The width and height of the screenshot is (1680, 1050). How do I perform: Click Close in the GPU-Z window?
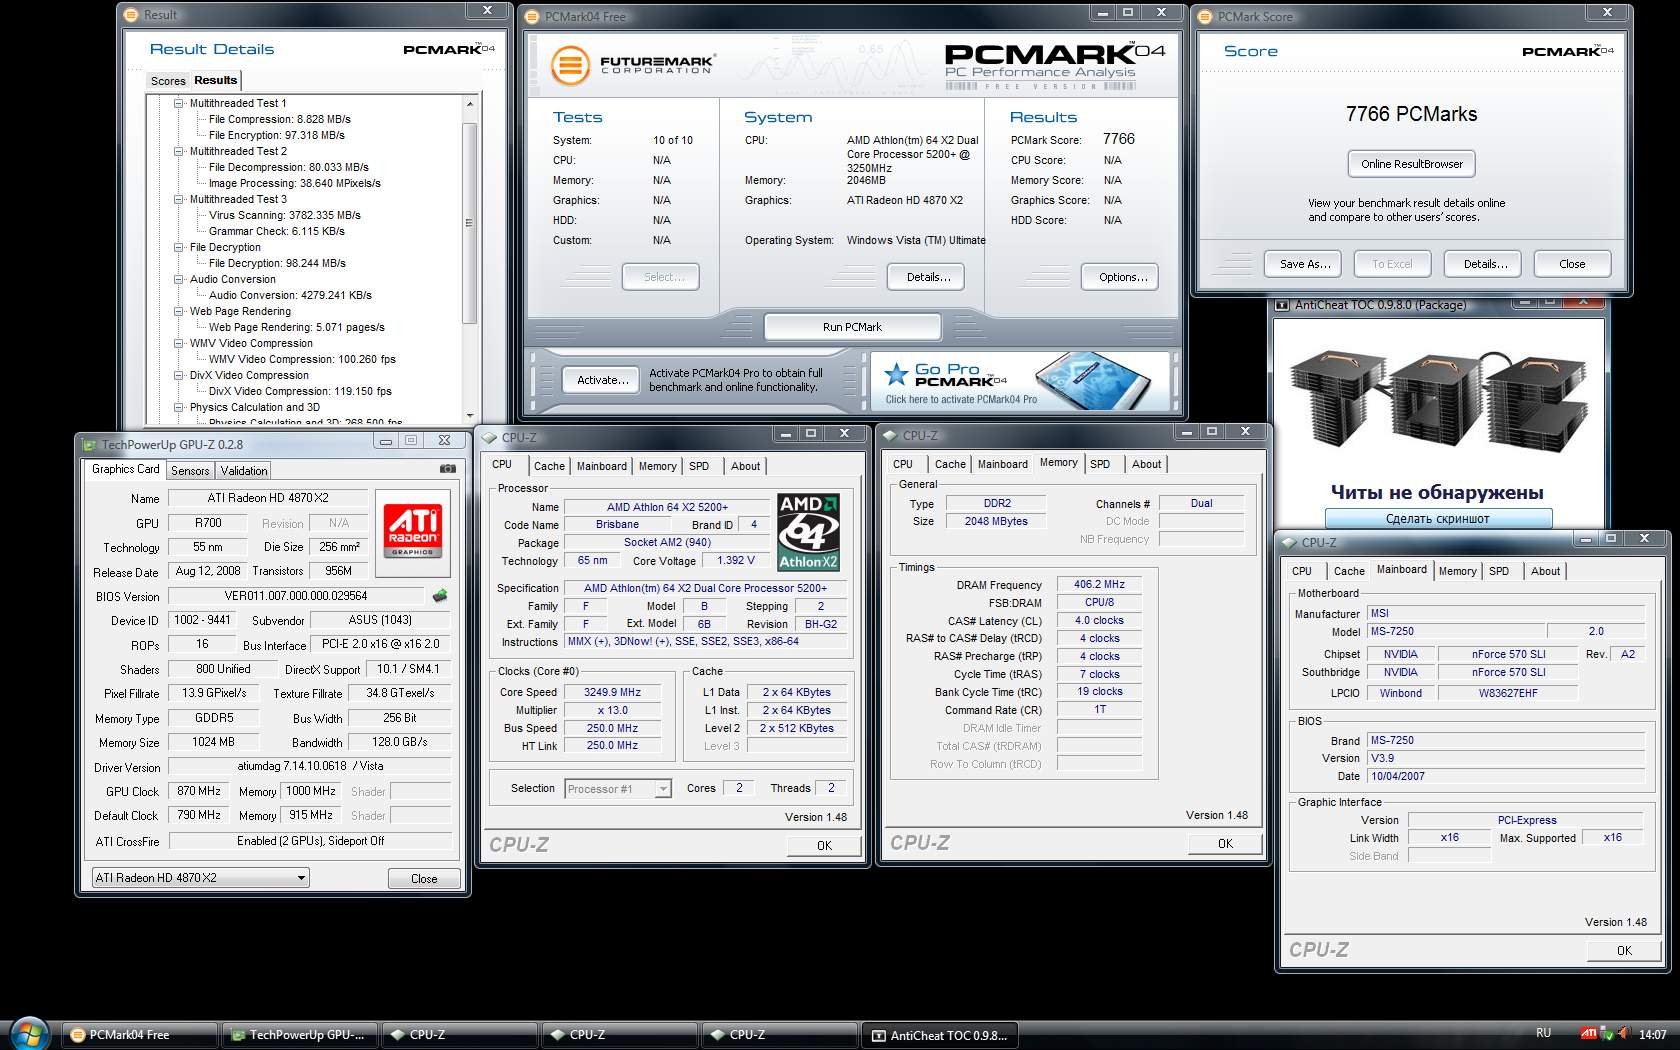[x=424, y=879]
